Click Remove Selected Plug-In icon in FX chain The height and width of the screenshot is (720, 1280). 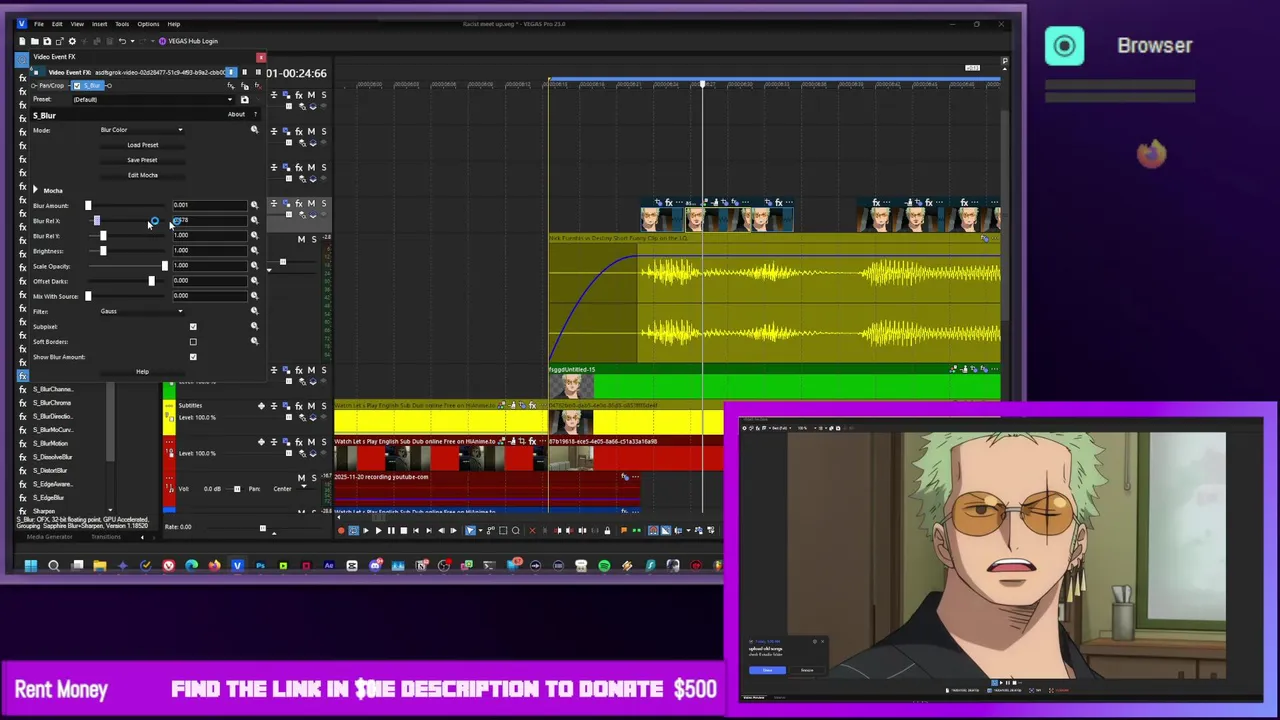pos(258,86)
